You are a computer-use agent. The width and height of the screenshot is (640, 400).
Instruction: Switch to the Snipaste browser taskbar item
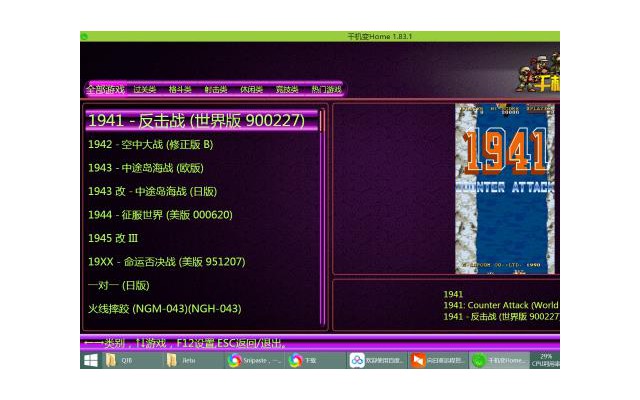[254, 360]
